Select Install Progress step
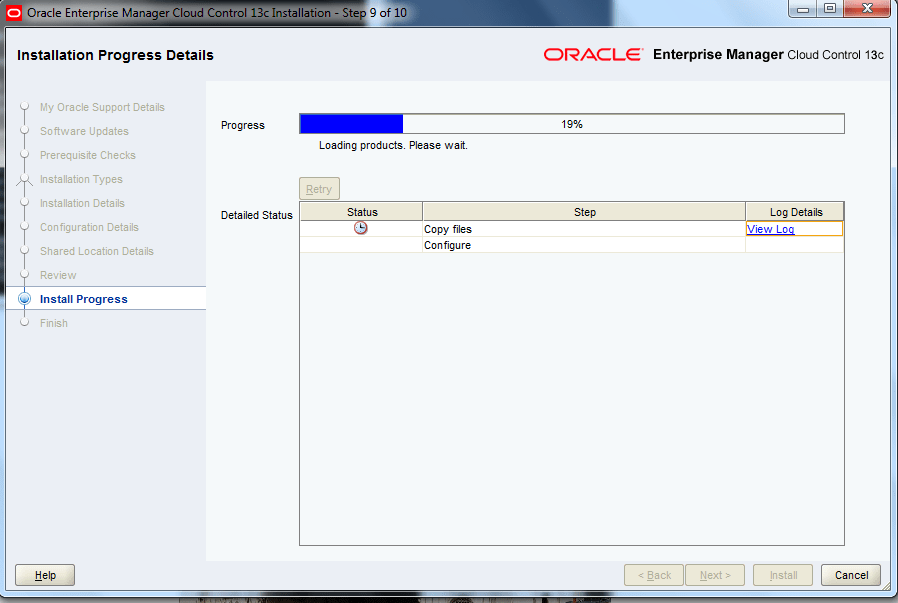The width and height of the screenshot is (898, 603). coord(84,299)
